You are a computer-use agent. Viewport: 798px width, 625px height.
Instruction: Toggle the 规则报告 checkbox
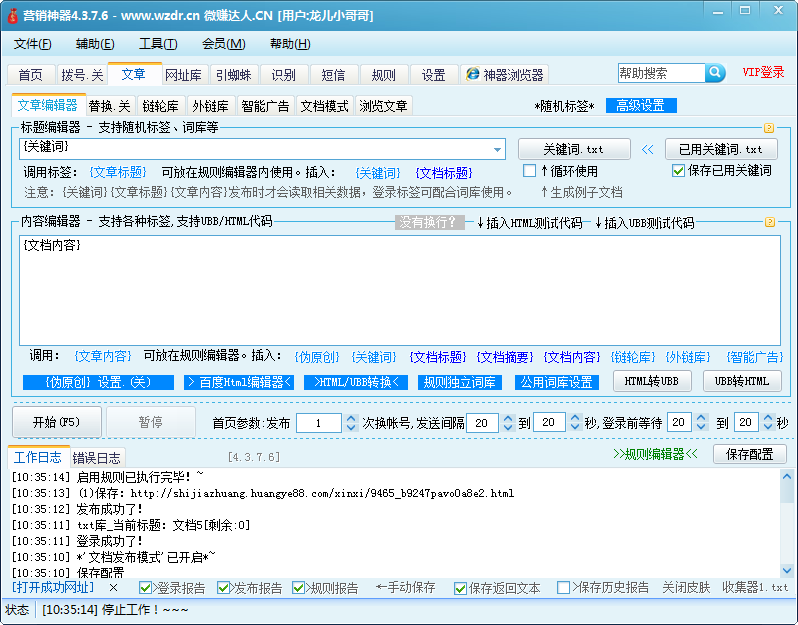click(298, 588)
